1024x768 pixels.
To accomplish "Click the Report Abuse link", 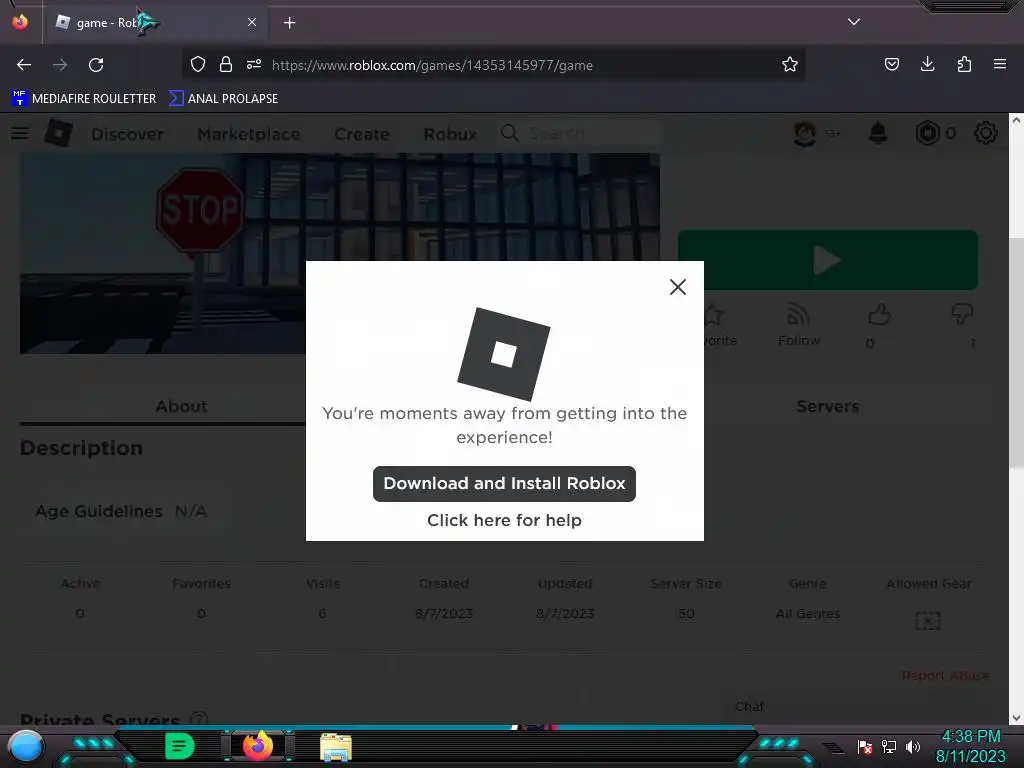I will pos(945,675).
